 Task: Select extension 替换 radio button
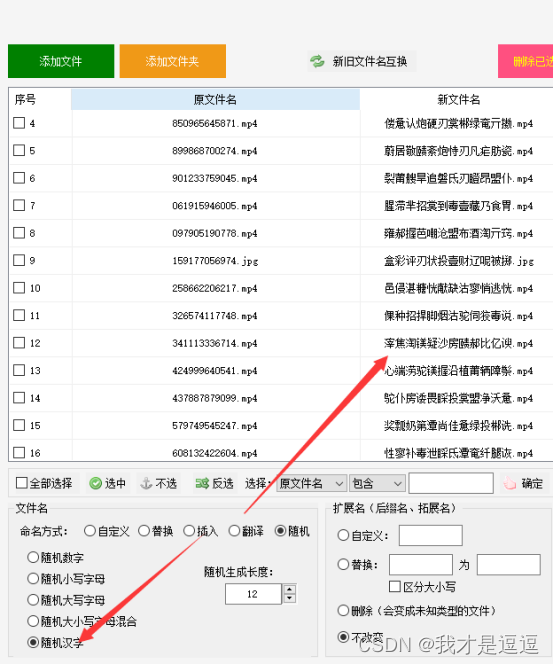click(343, 564)
